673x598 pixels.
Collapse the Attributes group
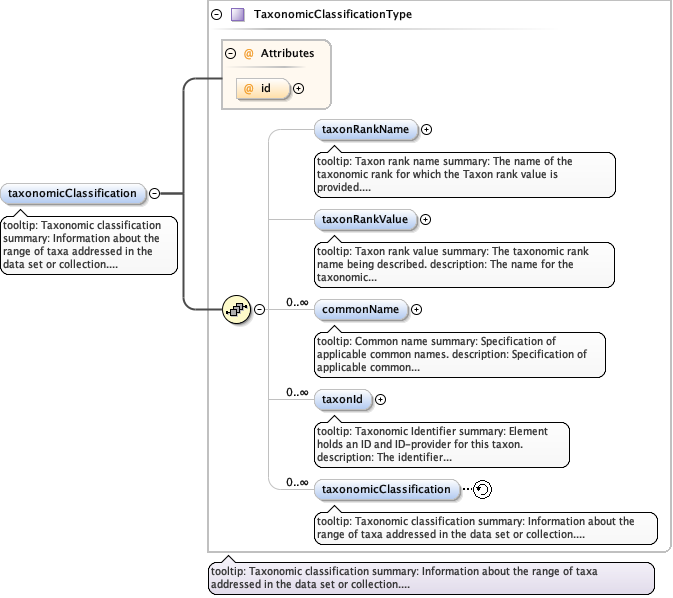coord(231,53)
